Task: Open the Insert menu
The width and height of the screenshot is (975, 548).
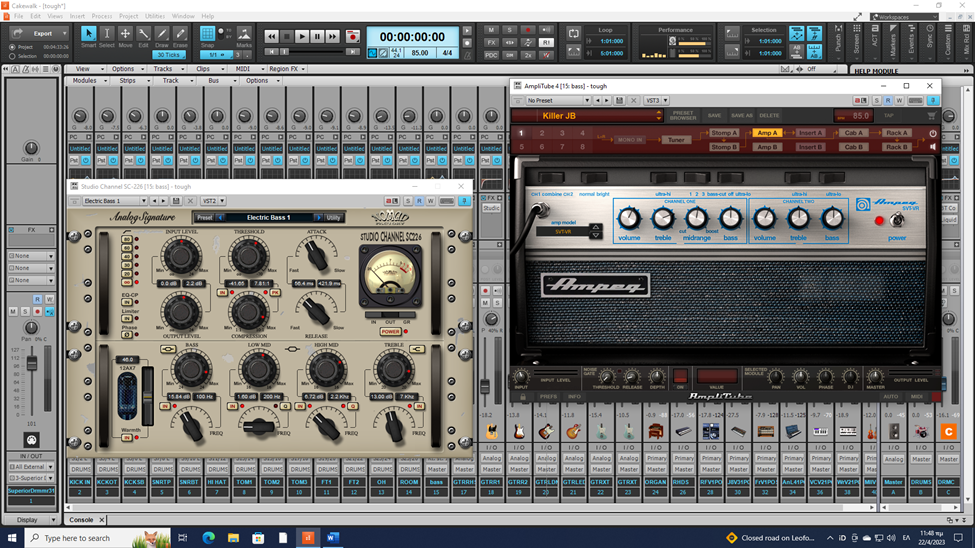Action: 77,16
